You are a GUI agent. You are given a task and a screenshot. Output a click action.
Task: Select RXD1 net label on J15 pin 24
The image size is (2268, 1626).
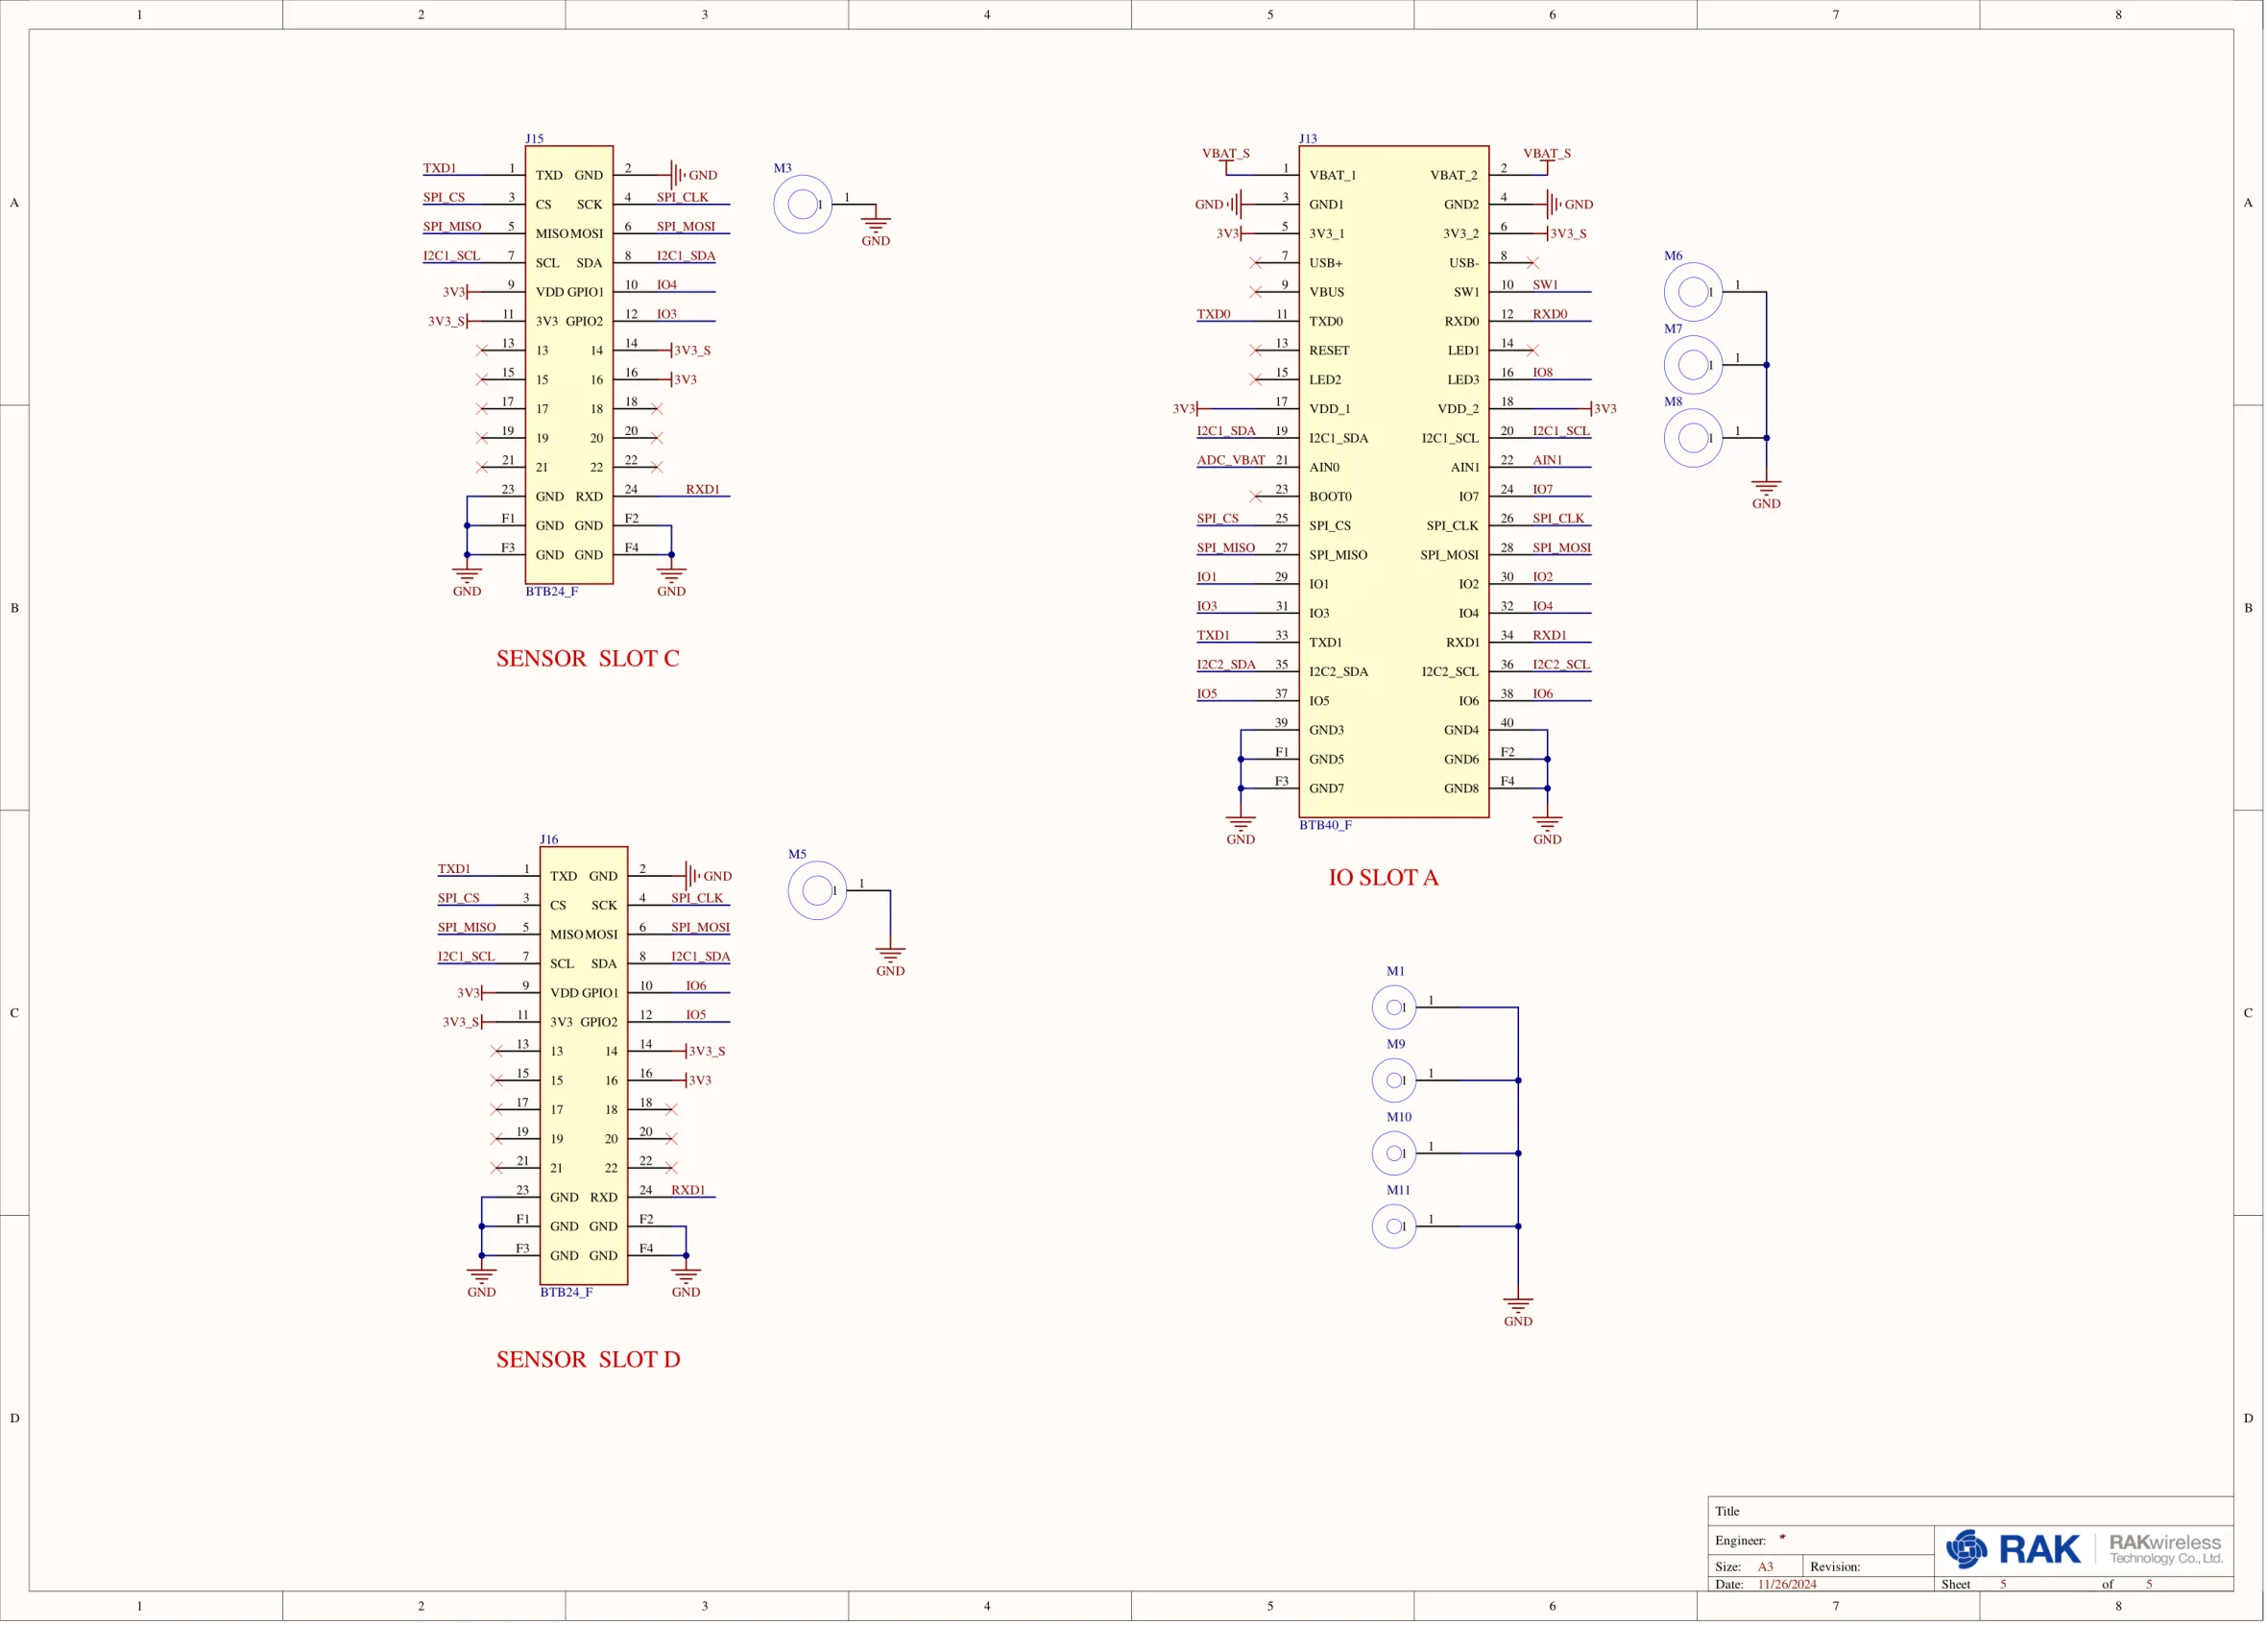coord(702,489)
